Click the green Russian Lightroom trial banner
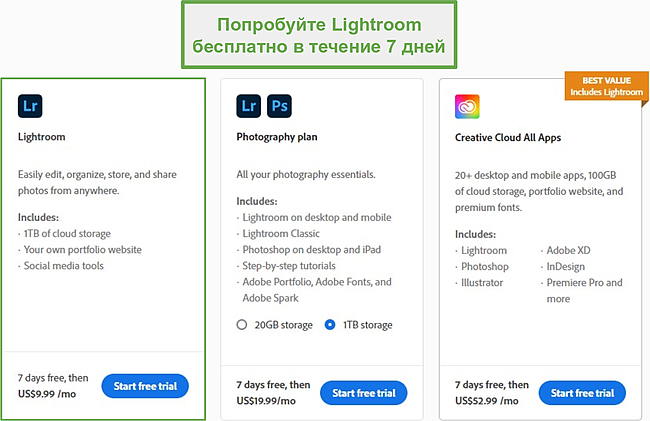The height and width of the screenshot is (421, 650). click(319, 35)
